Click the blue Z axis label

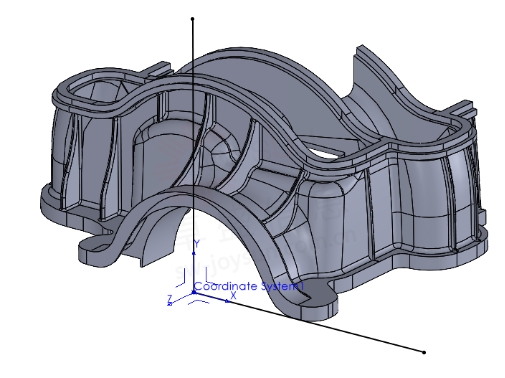(x=169, y=299)
